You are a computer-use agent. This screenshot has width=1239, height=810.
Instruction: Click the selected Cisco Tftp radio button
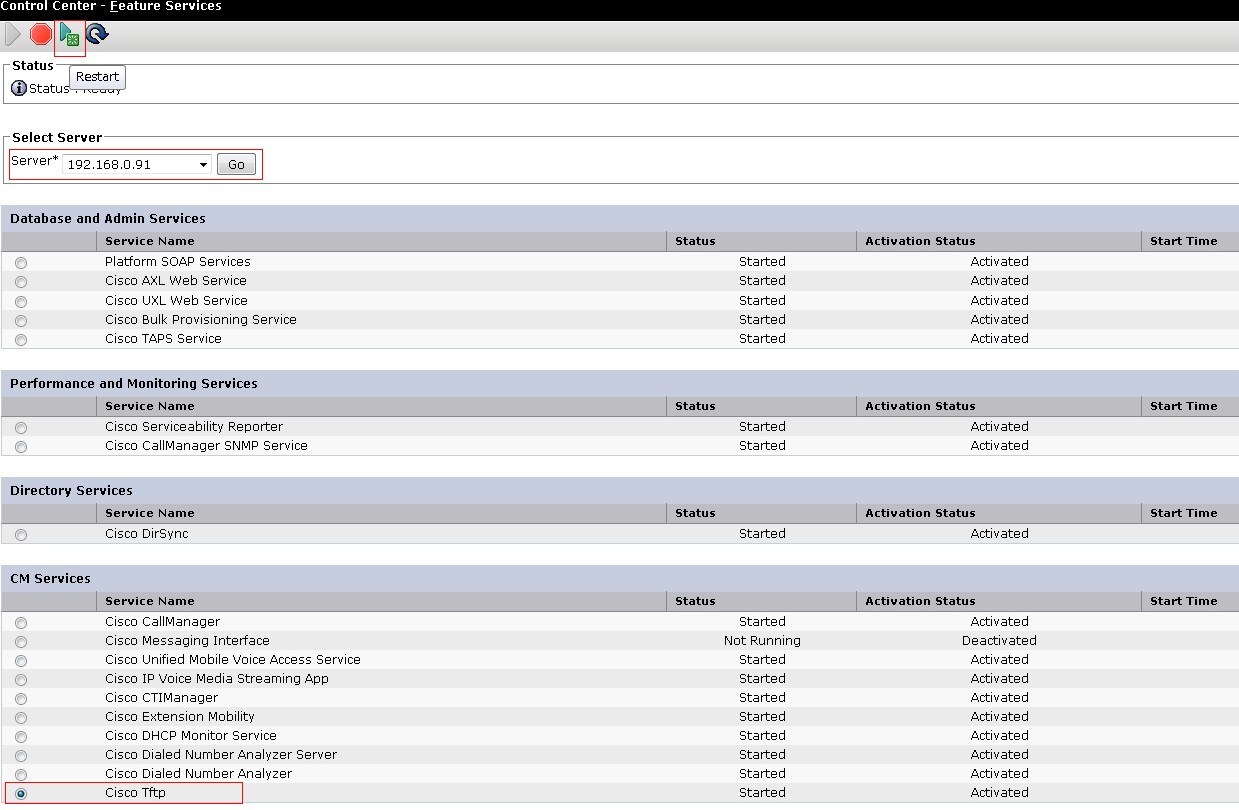pyautogui.click(x=21, y=794)
